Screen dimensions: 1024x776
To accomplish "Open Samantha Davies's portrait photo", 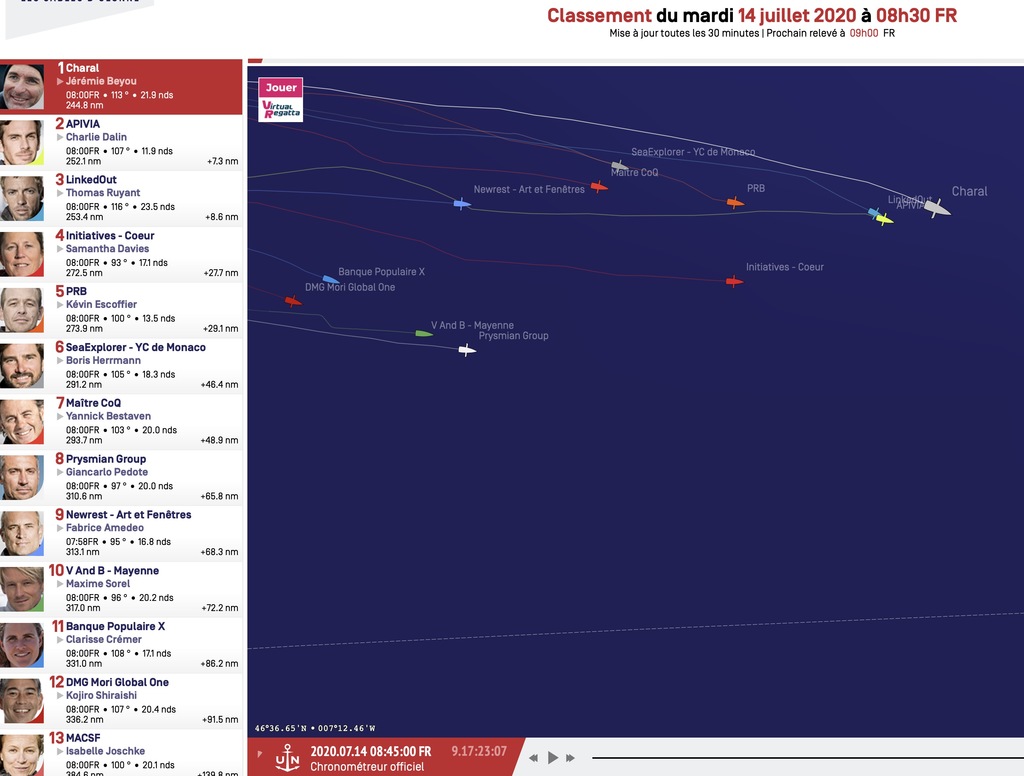I will point(22,254).
